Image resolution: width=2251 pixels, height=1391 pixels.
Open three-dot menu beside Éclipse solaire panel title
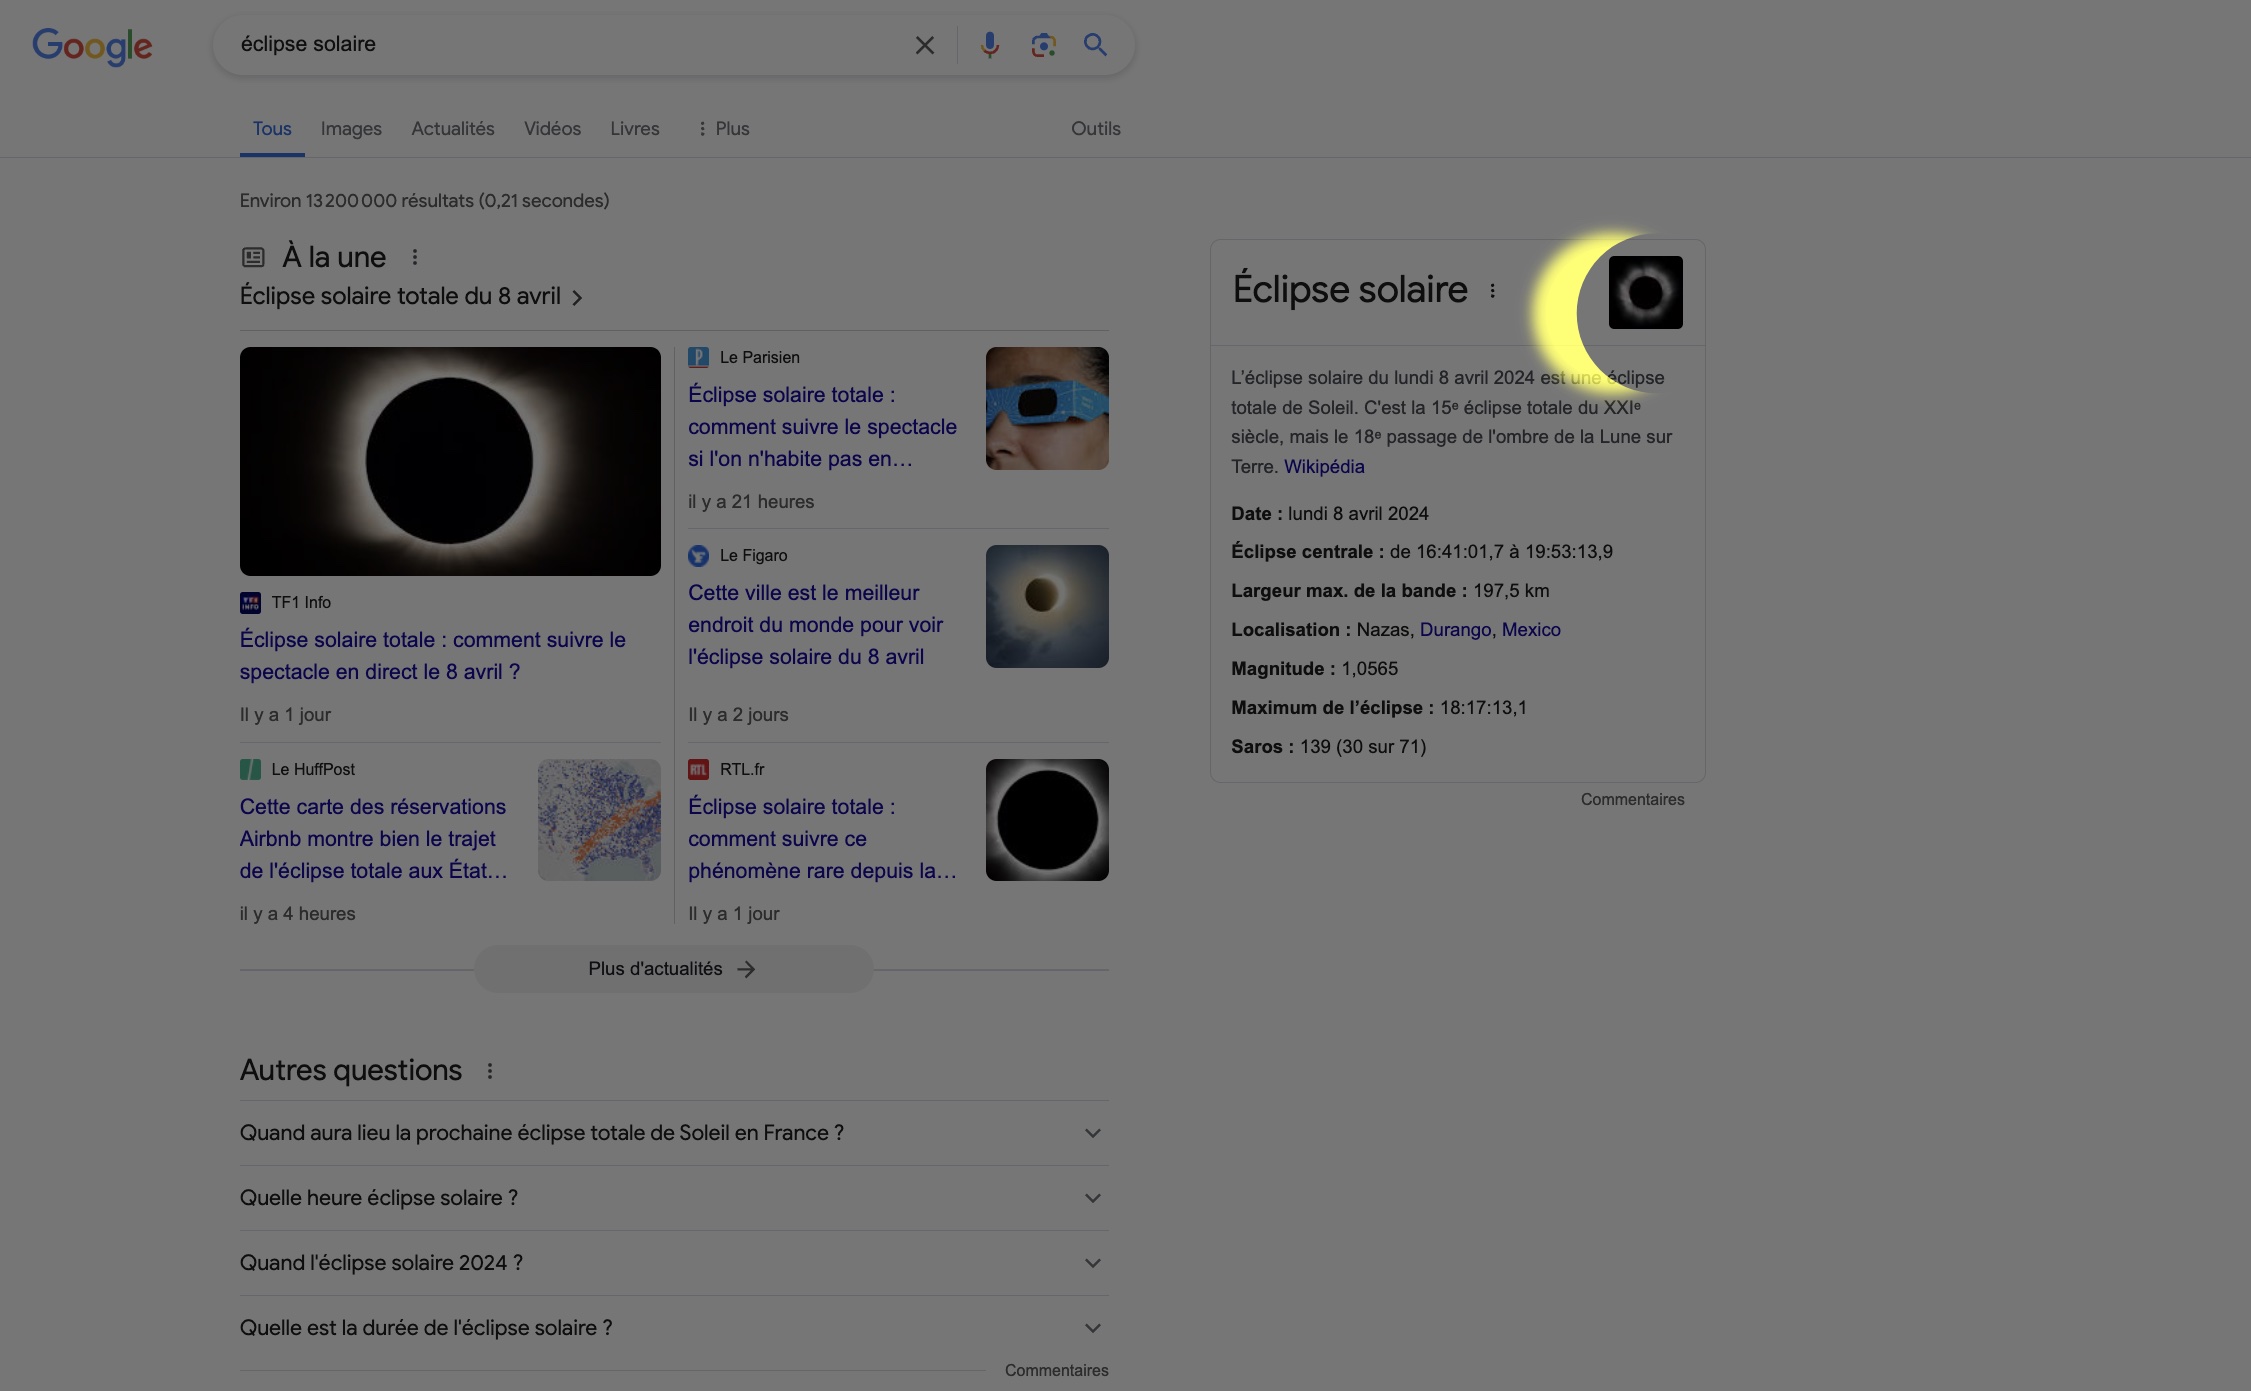point(1492,291)
